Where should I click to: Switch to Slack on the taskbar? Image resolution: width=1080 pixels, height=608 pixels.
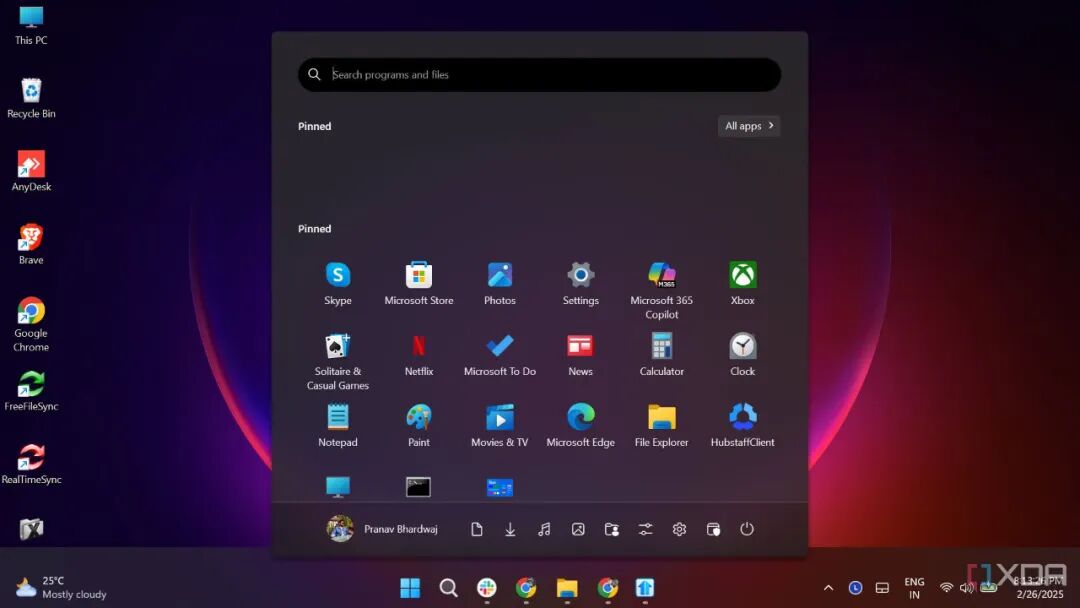click(487, 587)
